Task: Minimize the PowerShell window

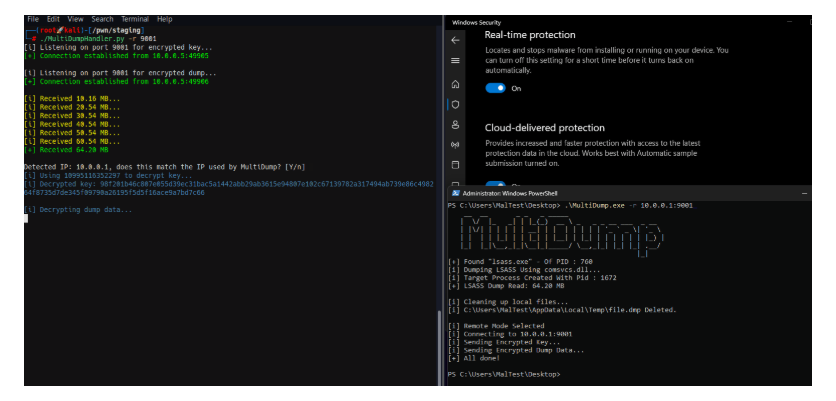Action: click(806, 193)
